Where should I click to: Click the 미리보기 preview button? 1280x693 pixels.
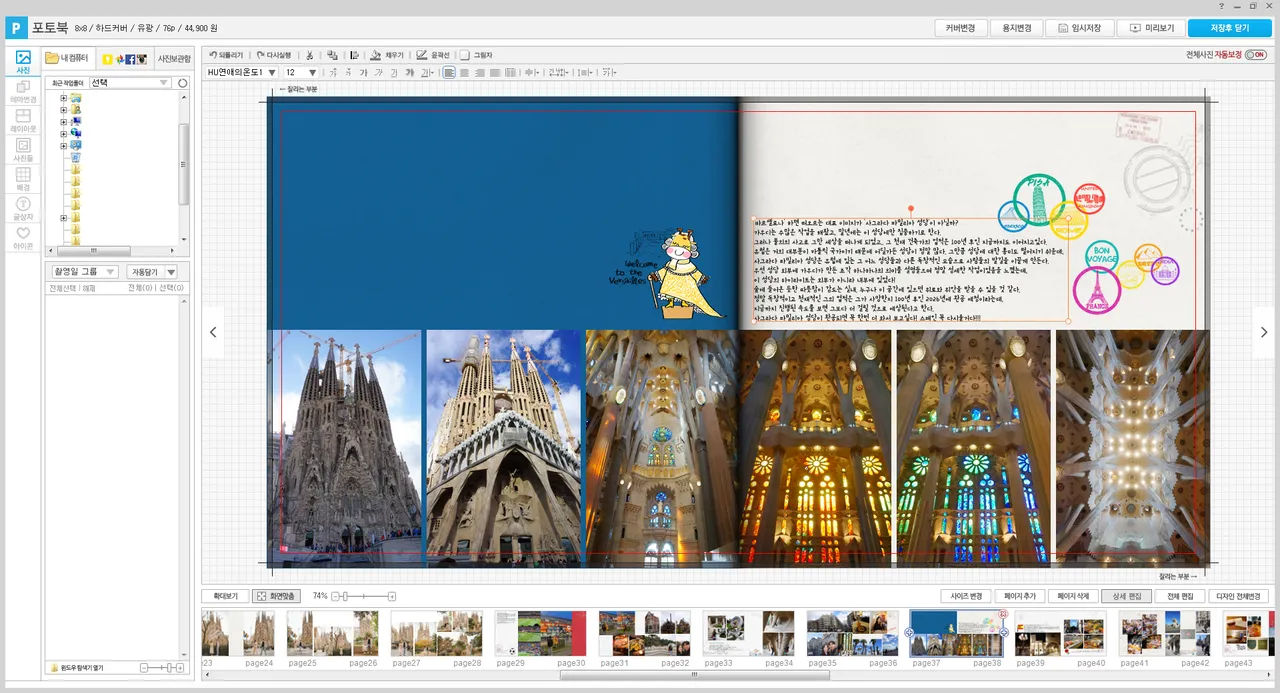pos(1151,28)
